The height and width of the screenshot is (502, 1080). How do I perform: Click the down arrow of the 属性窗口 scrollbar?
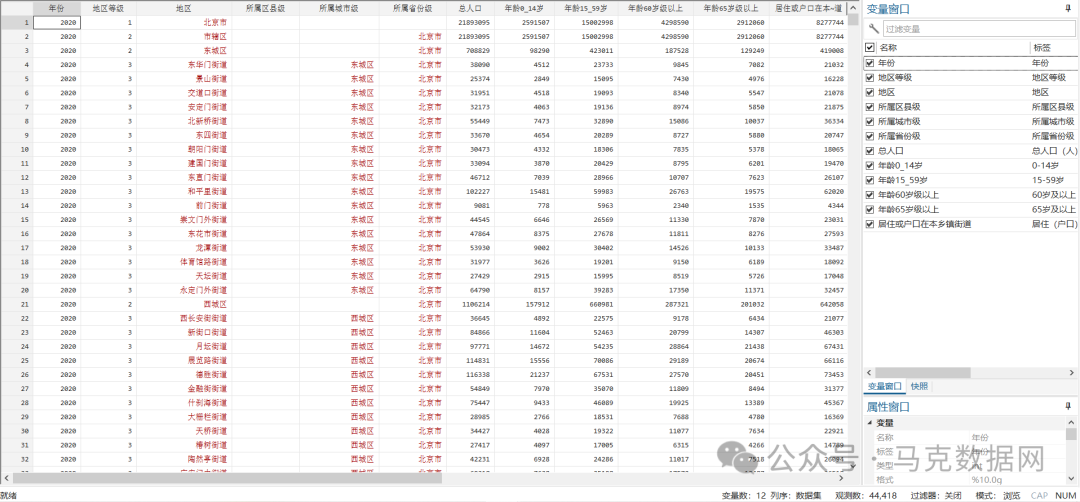(1071, 480)
